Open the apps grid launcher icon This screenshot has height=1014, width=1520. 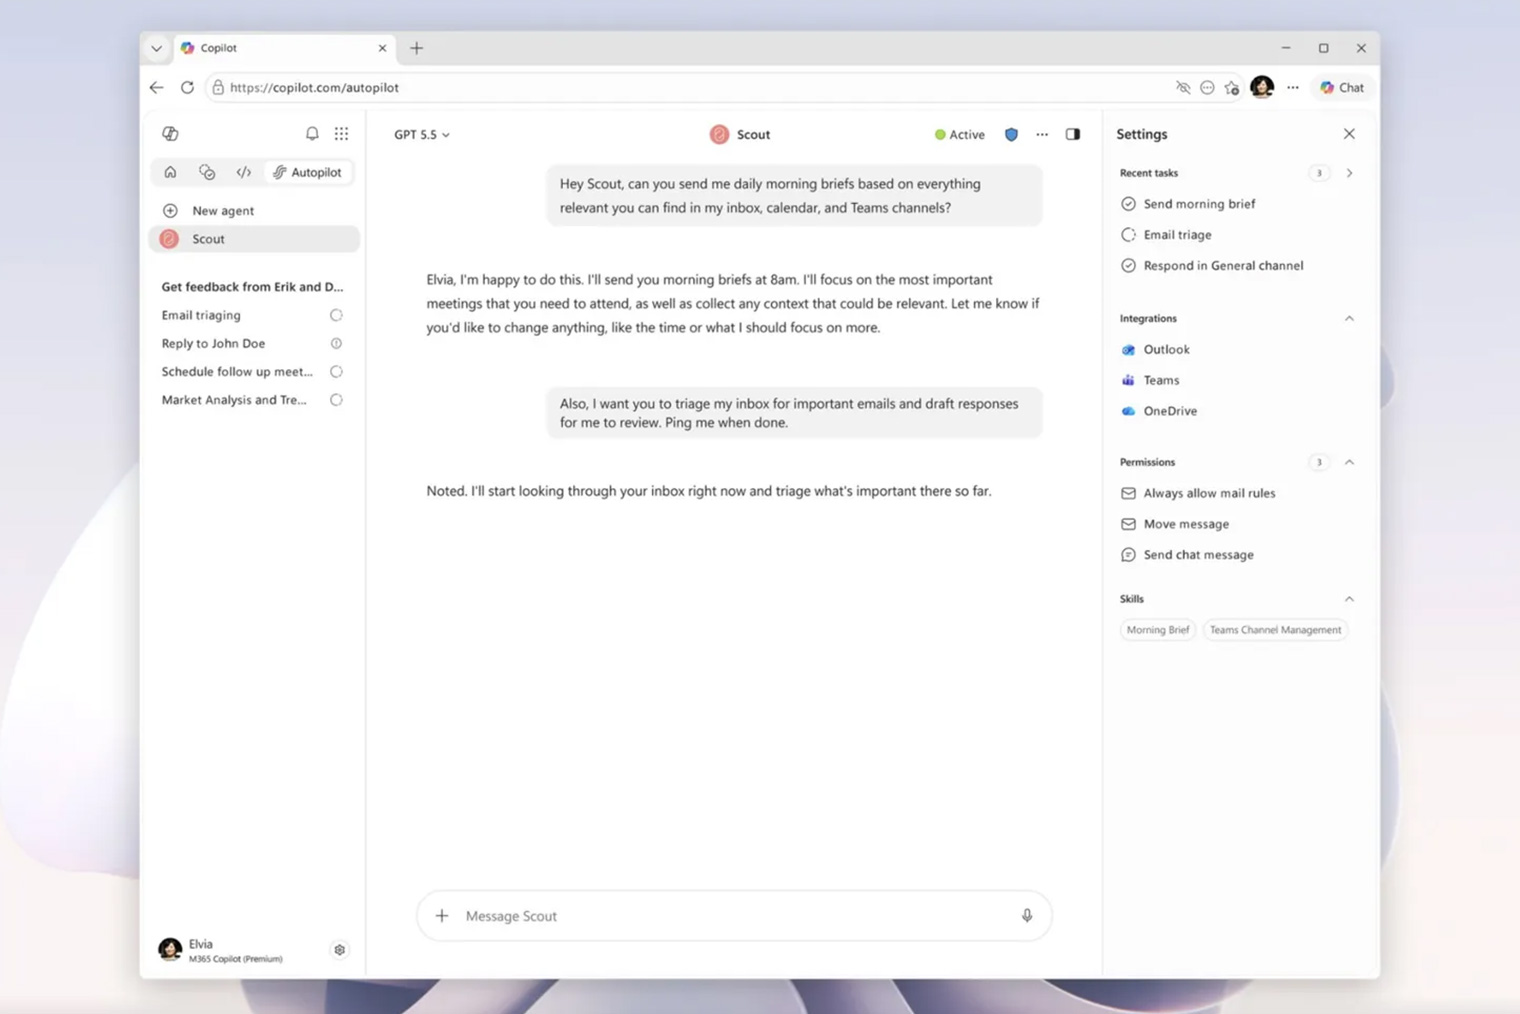(x=341, y=133)
